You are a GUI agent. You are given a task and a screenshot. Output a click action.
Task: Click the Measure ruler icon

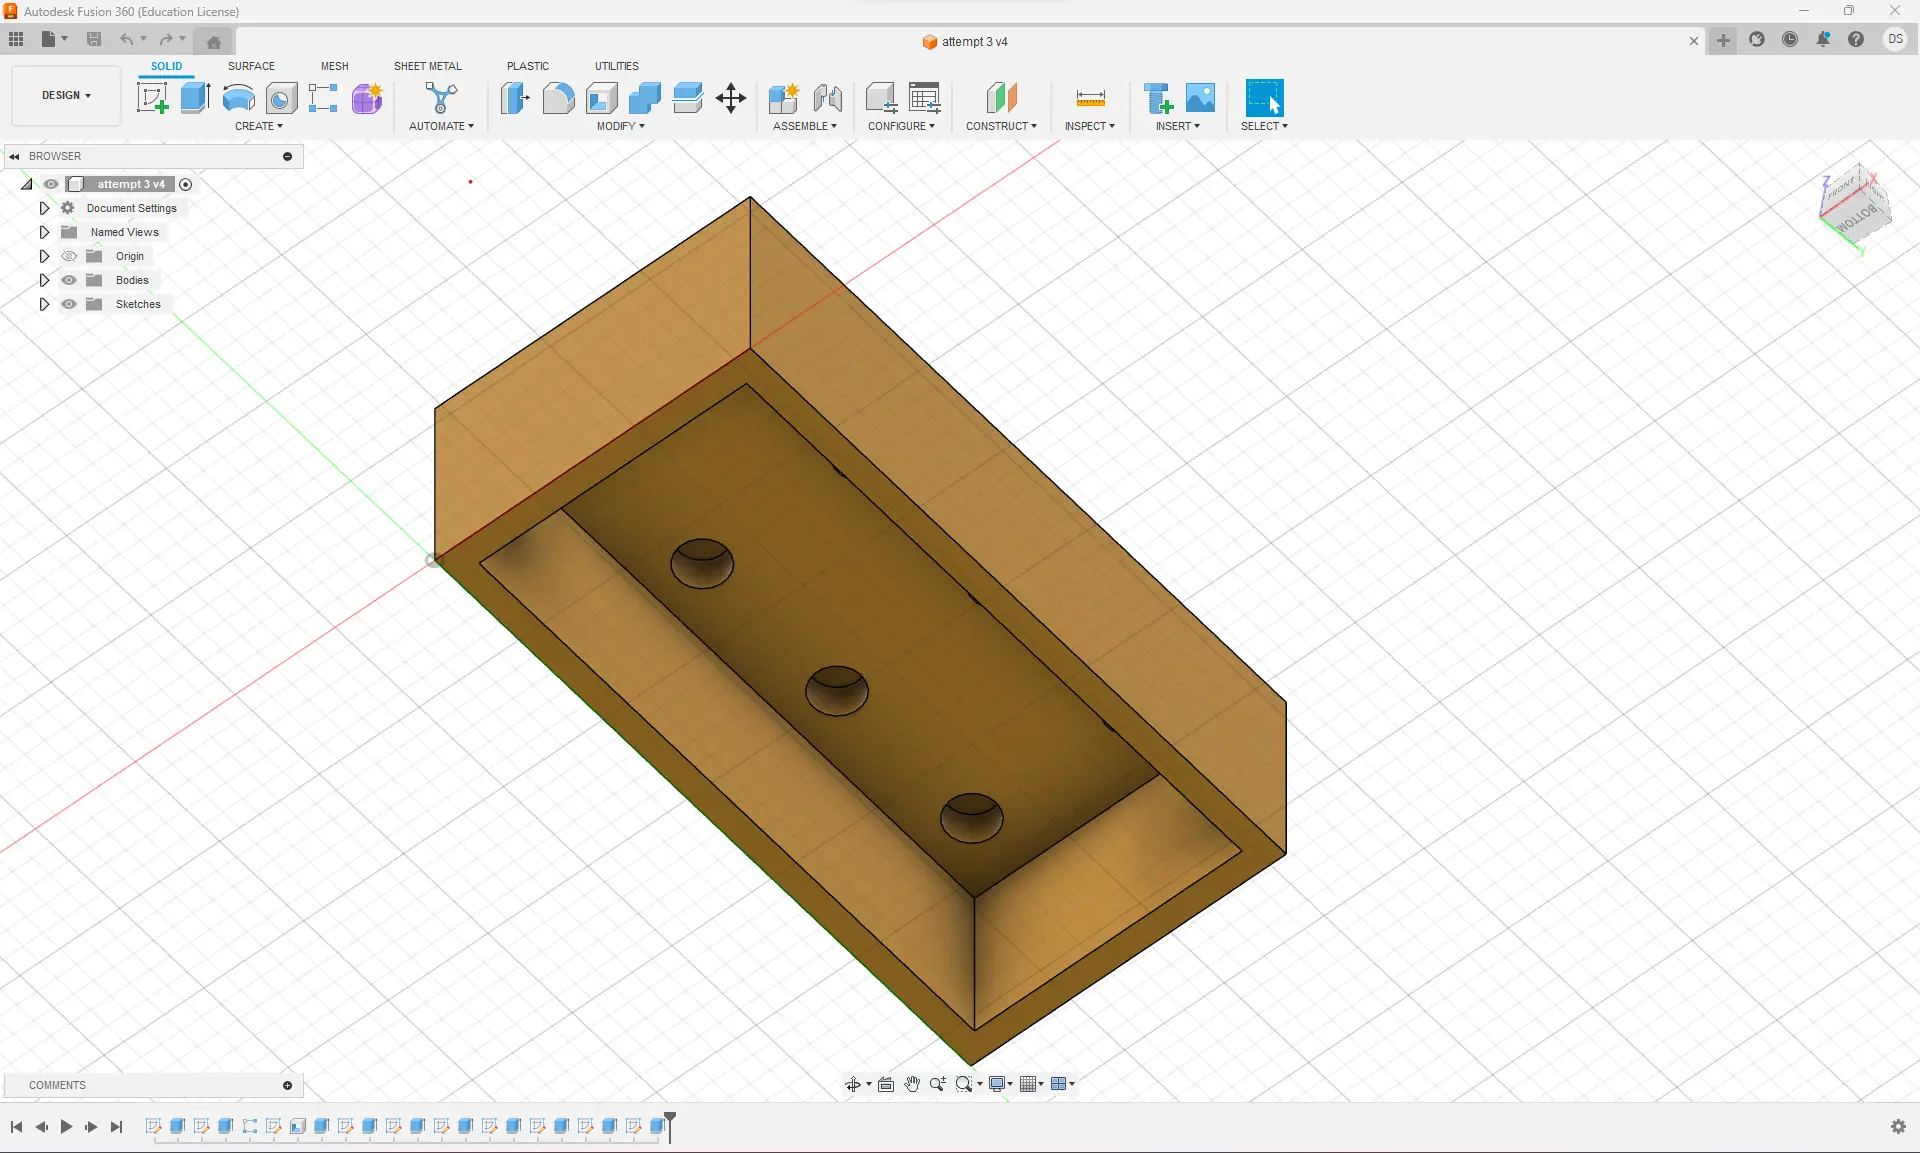[x=1090, y=98]
